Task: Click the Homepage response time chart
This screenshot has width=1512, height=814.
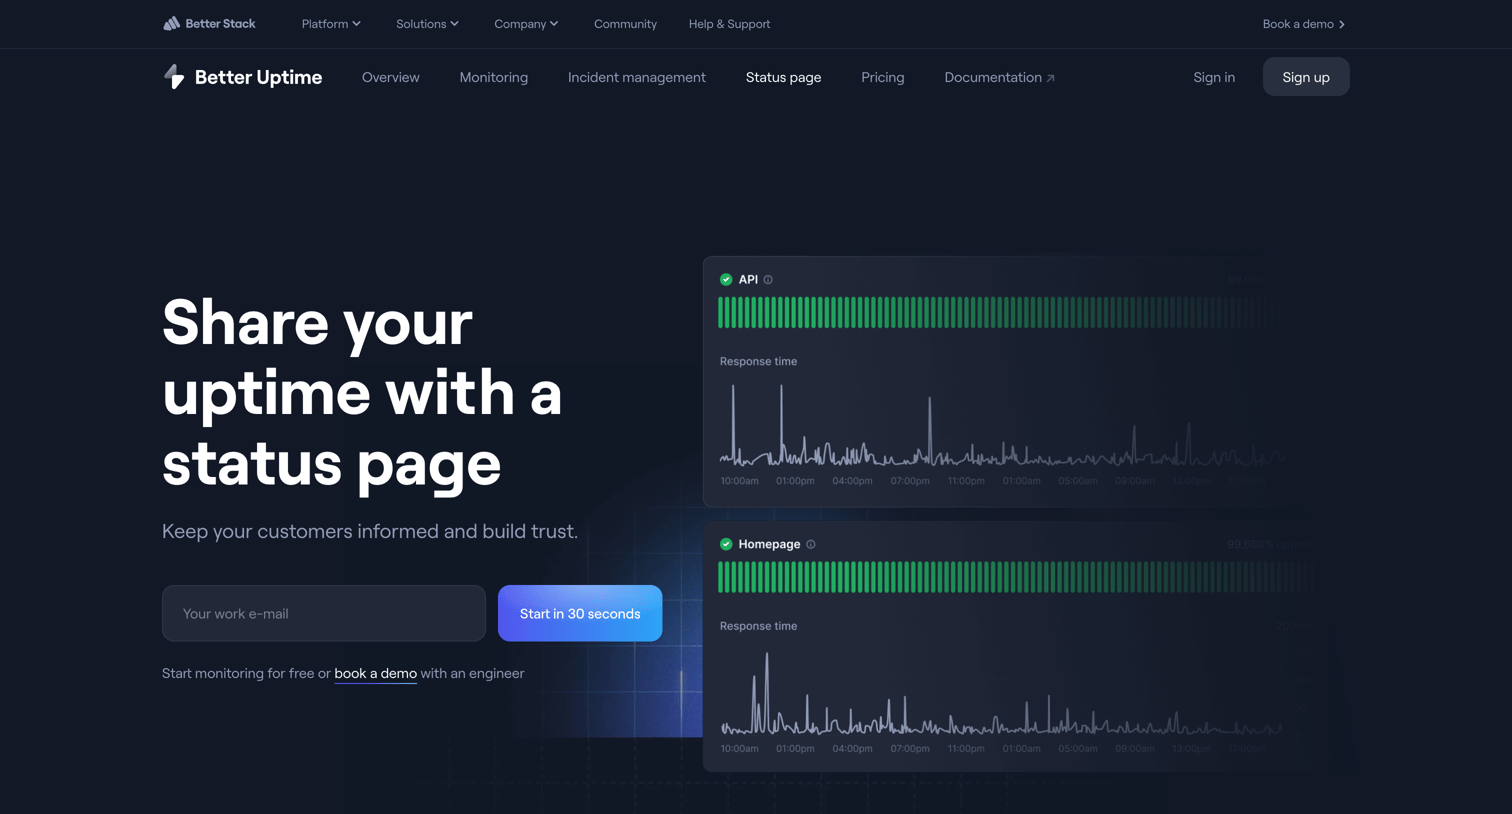Action: pos(1002,693)
